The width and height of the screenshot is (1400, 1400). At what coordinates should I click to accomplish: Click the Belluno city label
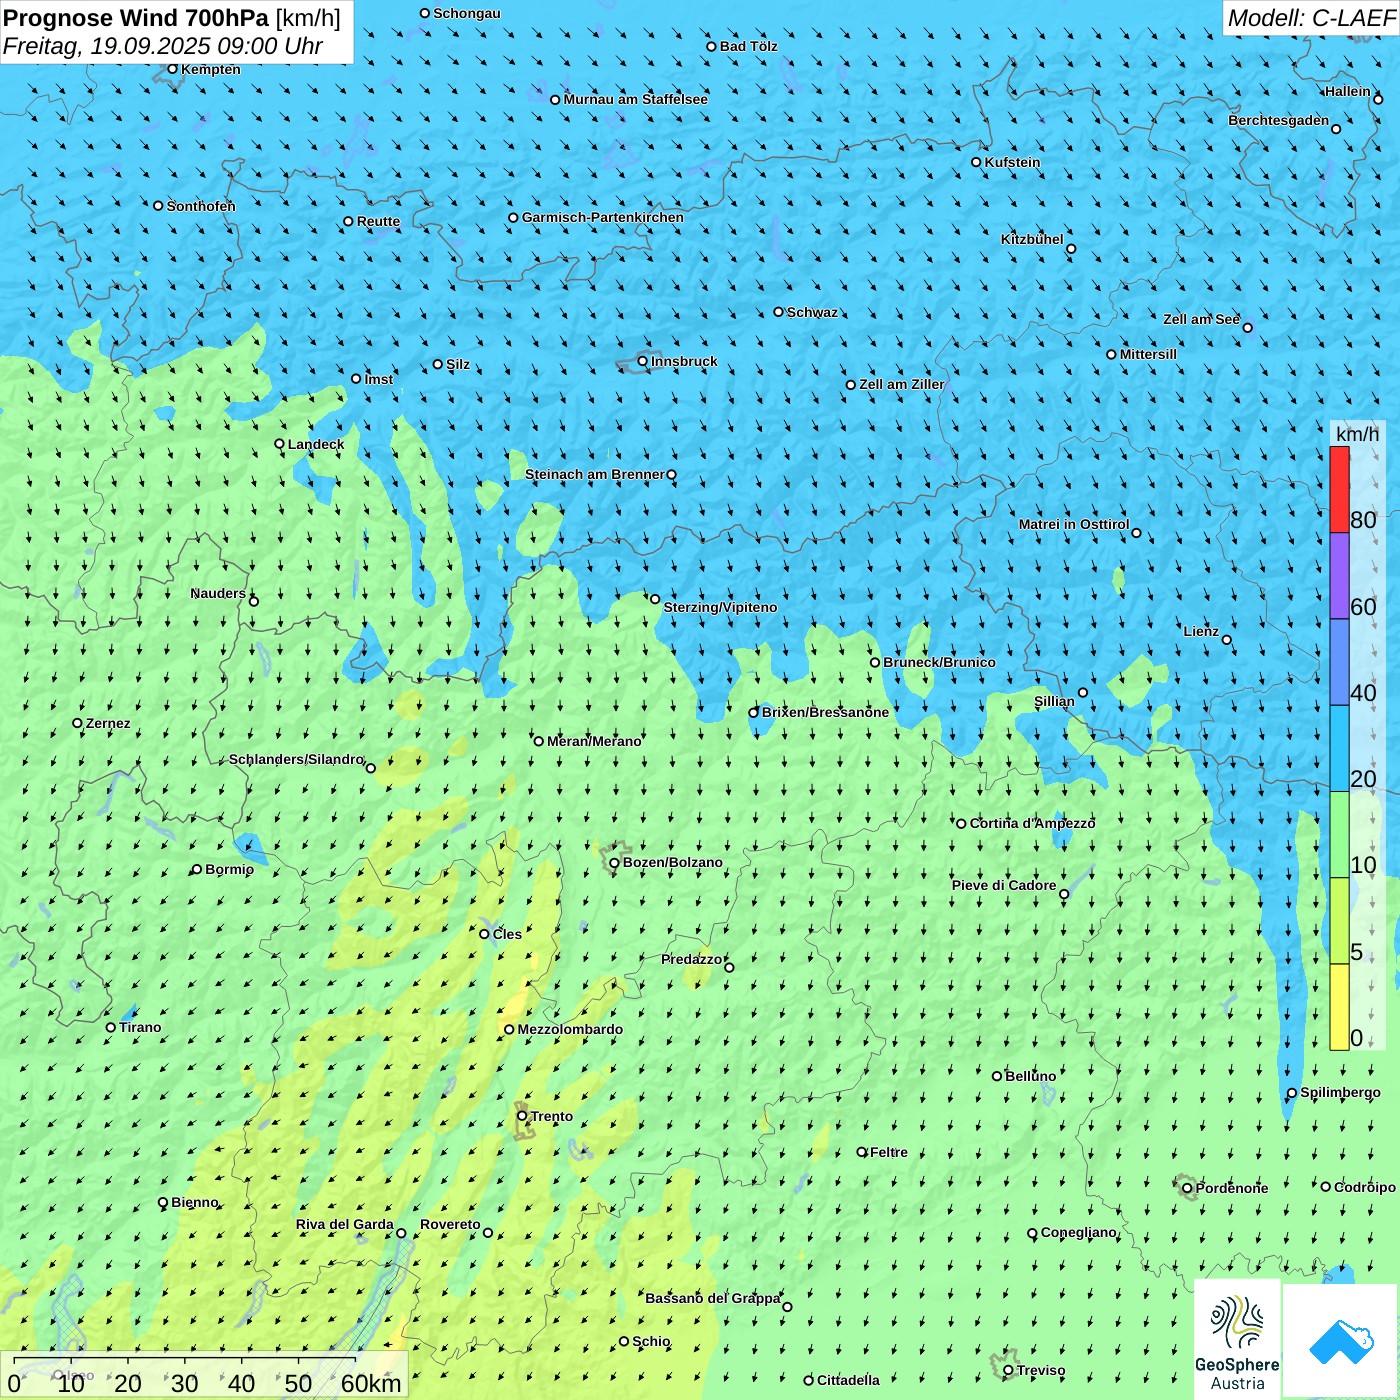point(1030,1076)
